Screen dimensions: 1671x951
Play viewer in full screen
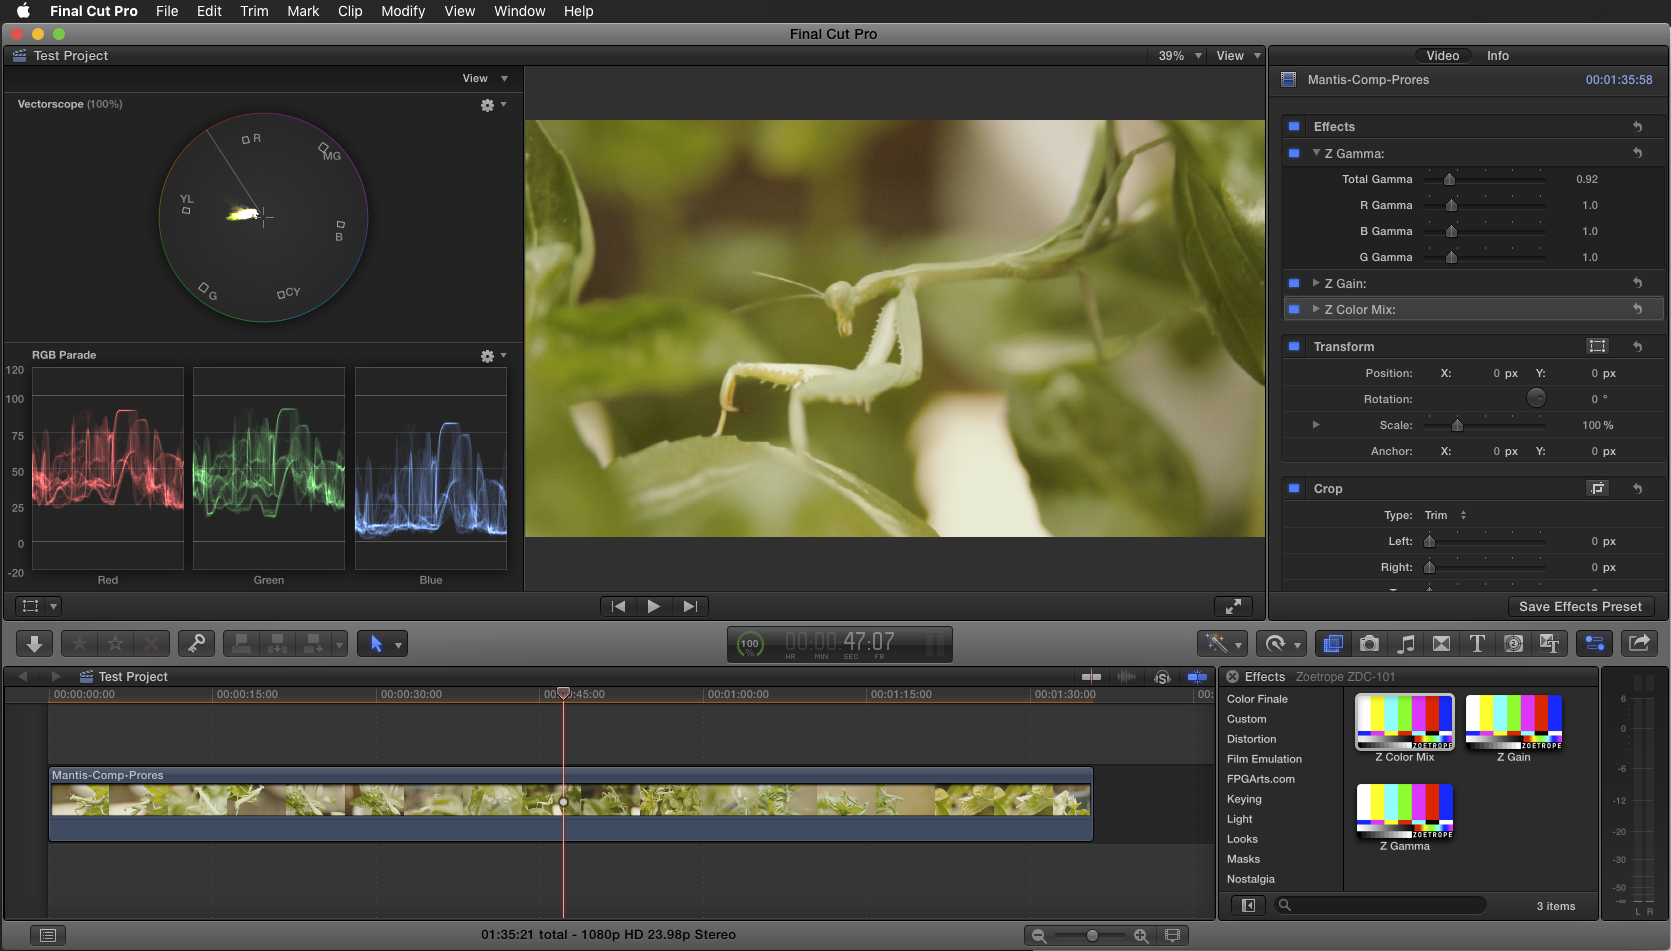tap(1233, 606)
